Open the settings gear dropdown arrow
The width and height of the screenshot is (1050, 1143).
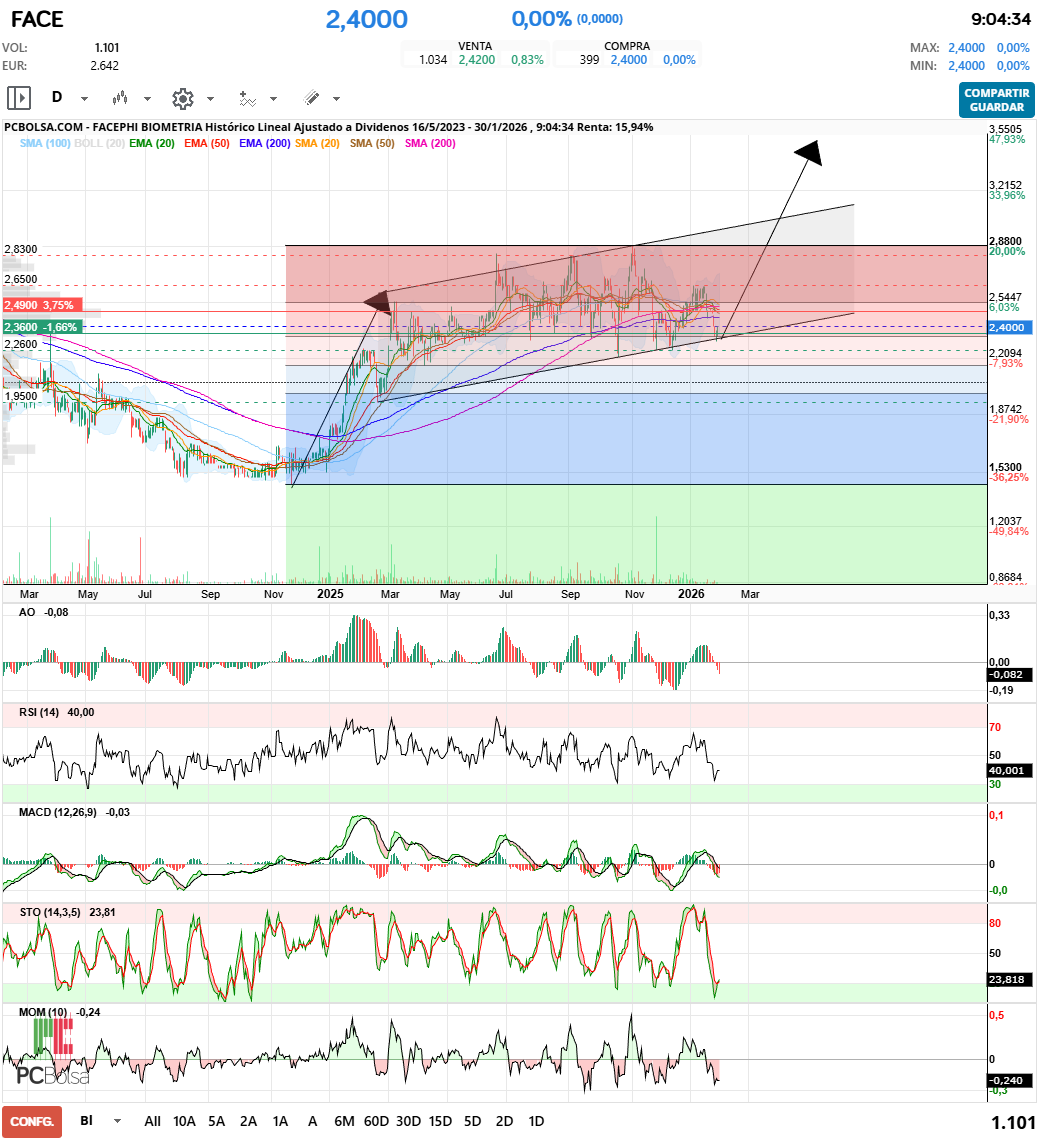tap(208, 98)
